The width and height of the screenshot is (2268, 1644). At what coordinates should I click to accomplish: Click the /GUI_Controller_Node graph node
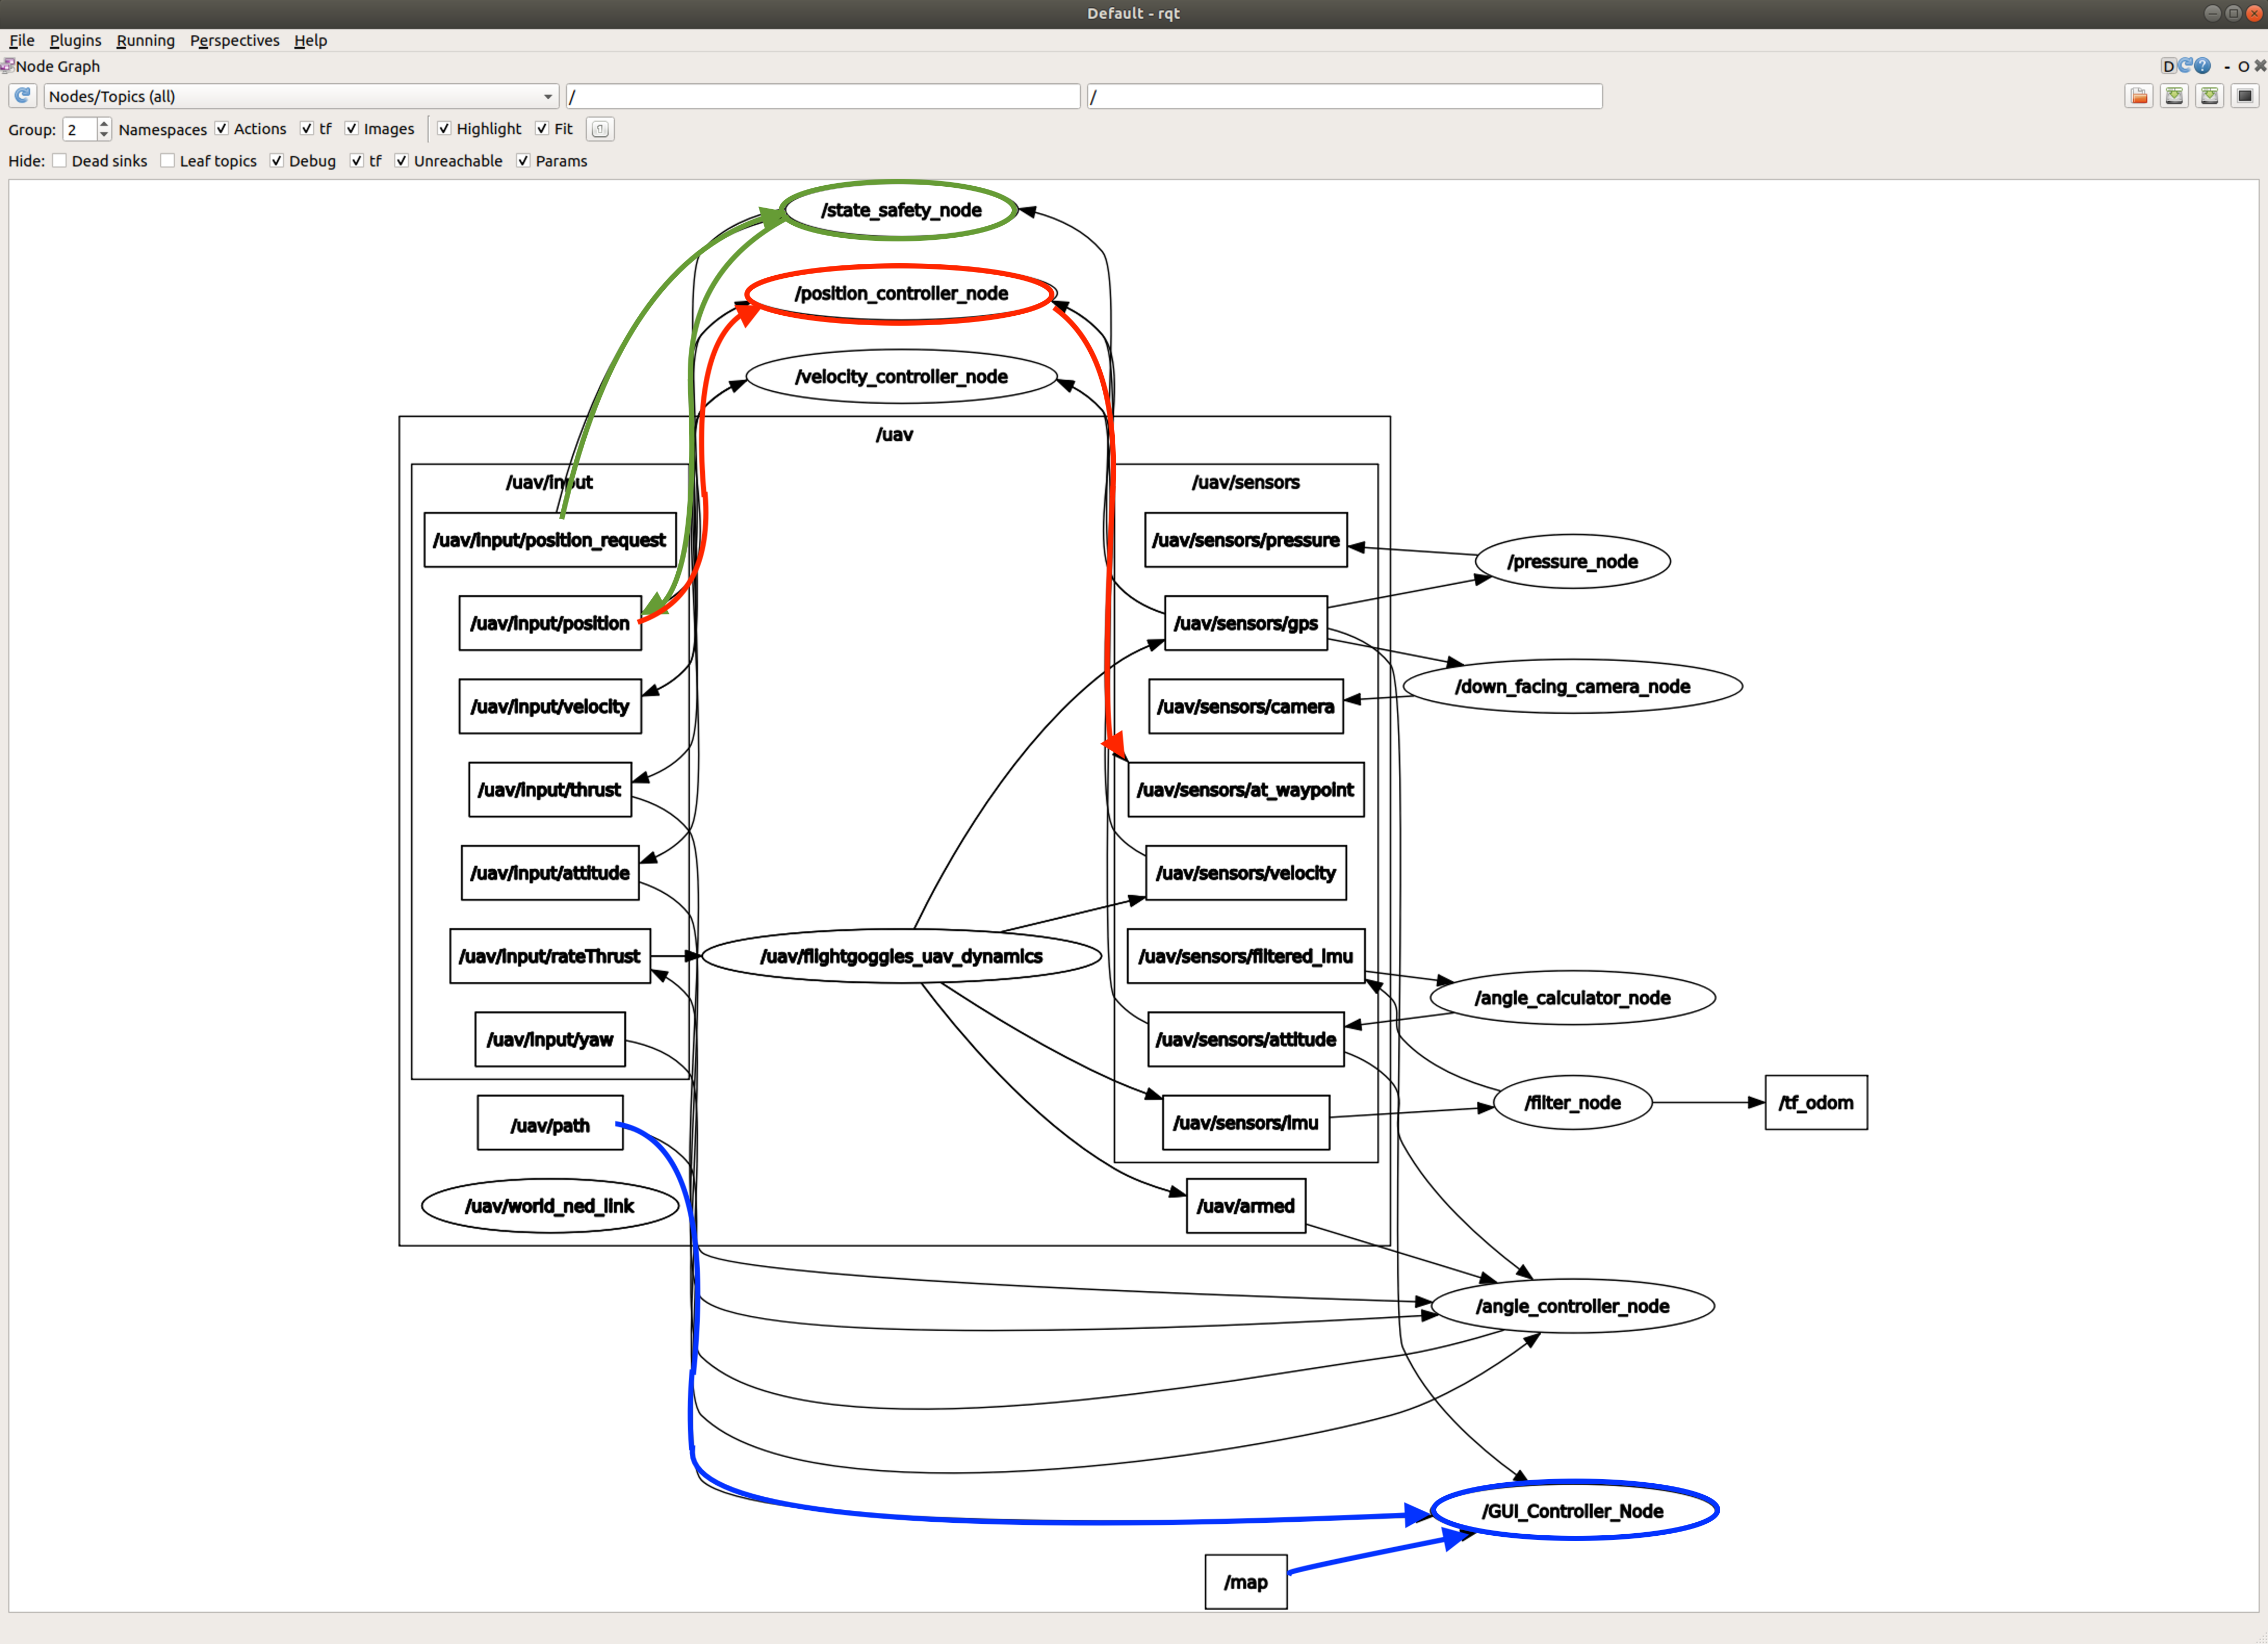1573,1511
